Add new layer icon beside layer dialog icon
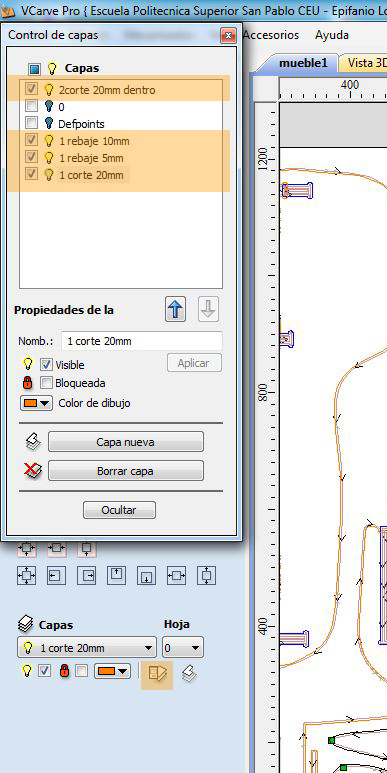 point(188,673)
